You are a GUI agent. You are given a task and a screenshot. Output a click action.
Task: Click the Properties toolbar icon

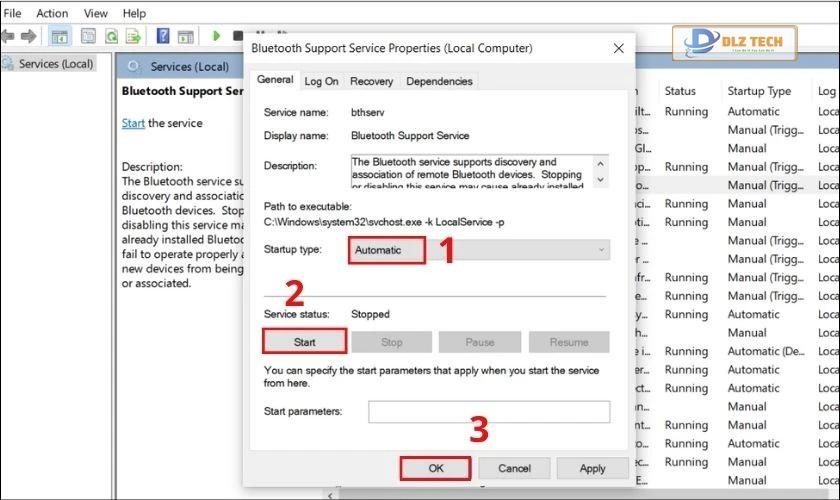(x=88, y=36)
